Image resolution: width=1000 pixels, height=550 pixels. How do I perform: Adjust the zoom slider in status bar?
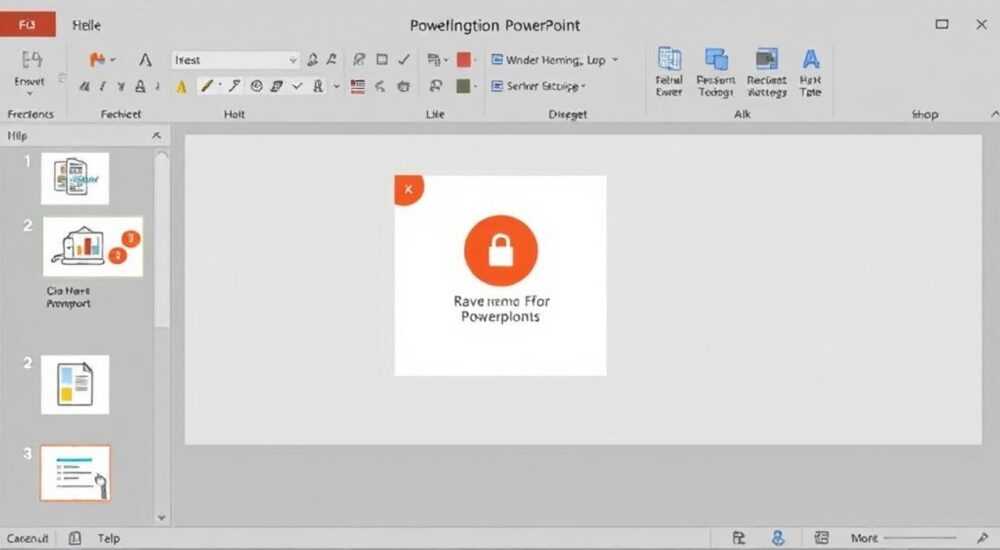pos(920,539)
